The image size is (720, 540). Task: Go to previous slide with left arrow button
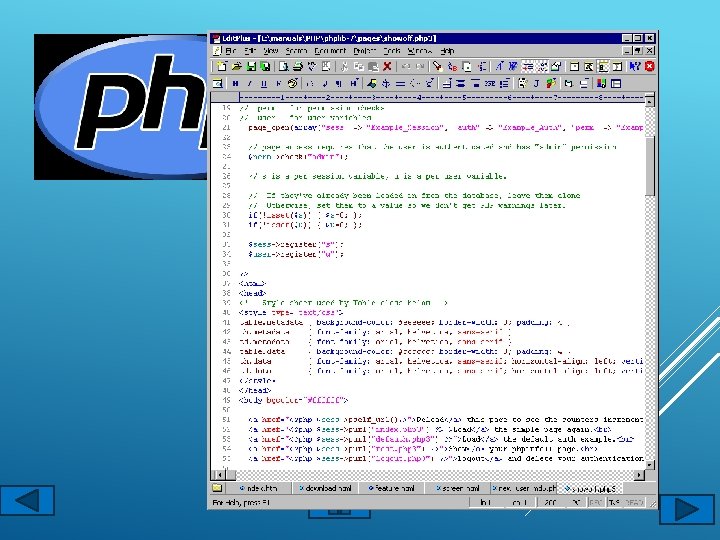(x=27, y=500)
